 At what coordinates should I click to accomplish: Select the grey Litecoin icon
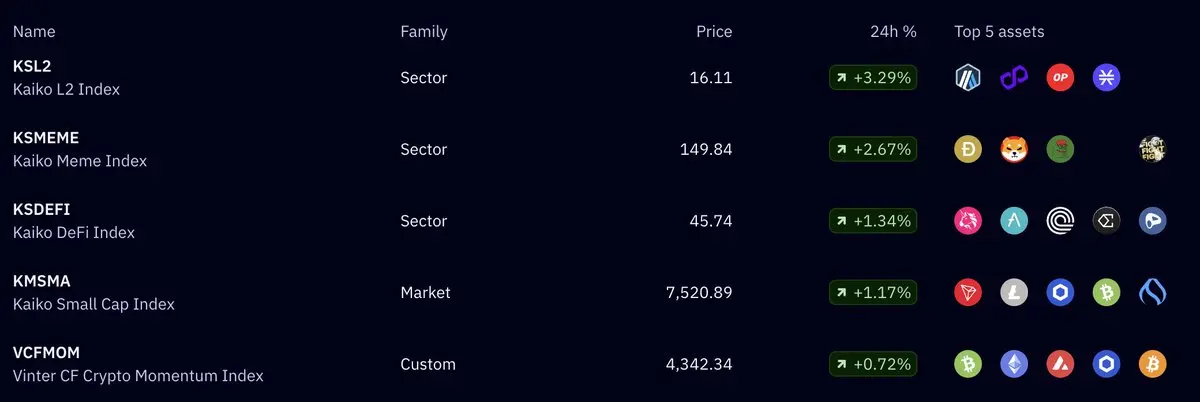(x=1014, y=293)
